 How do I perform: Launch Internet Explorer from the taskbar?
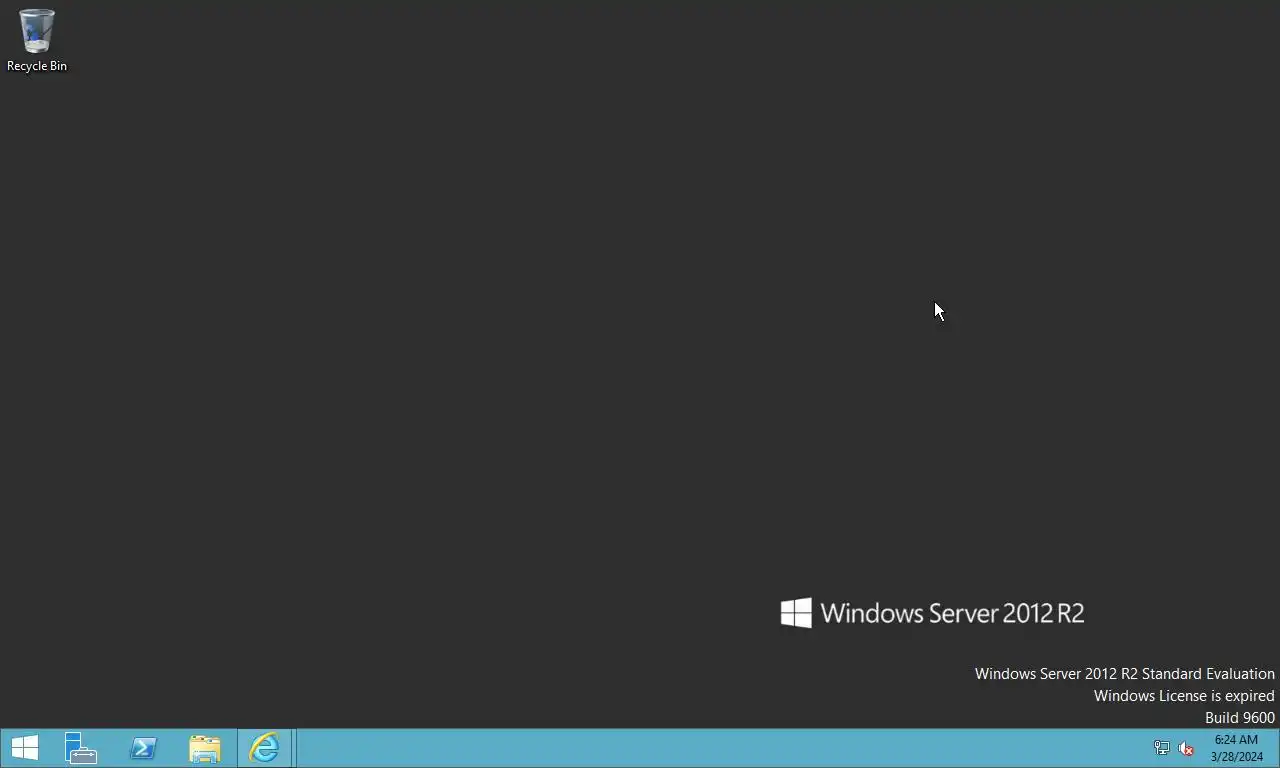265,748
